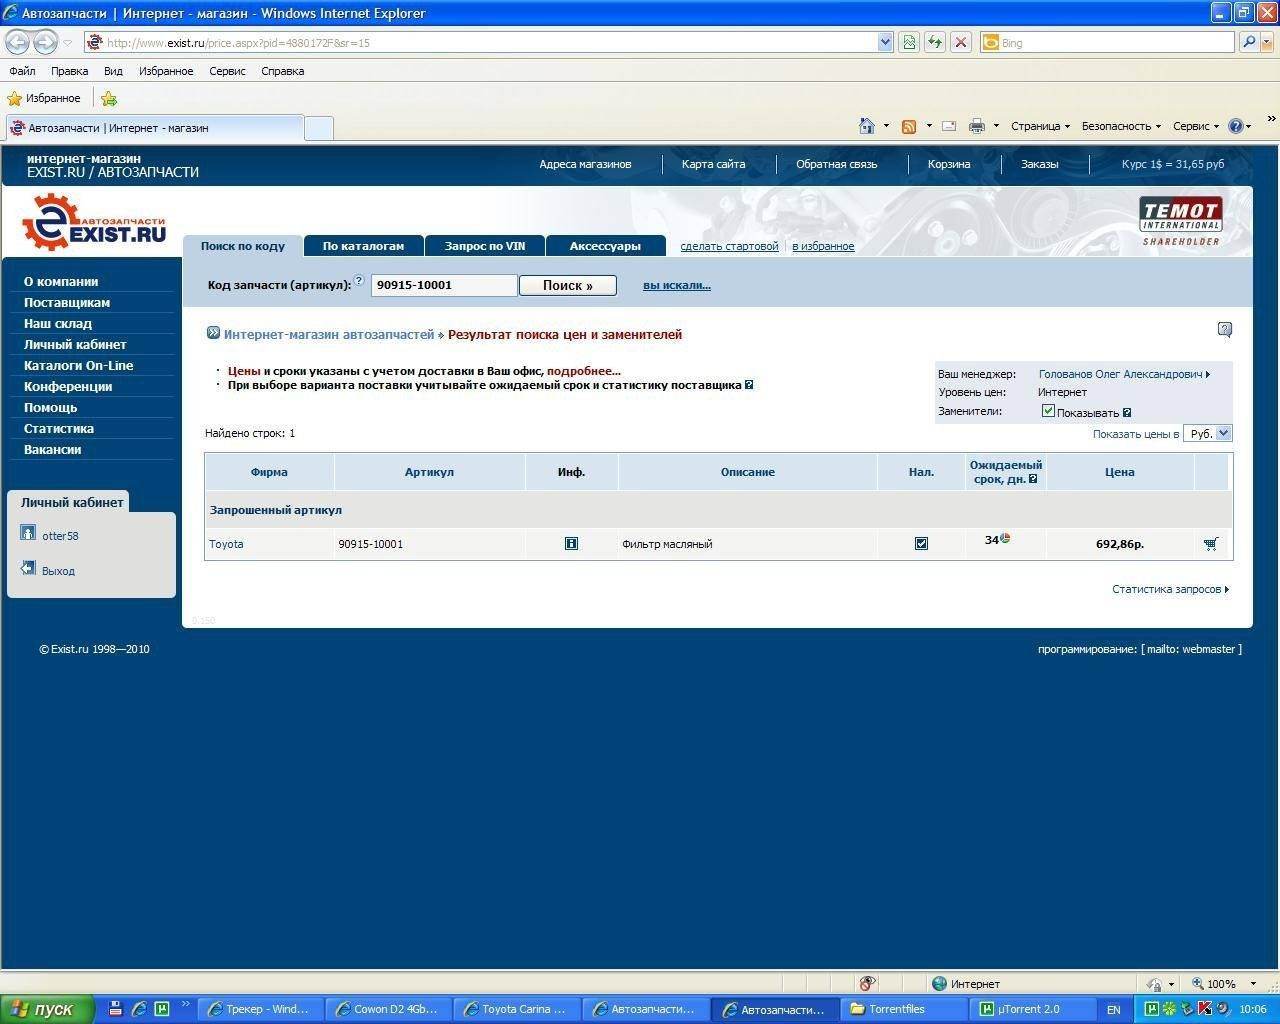Switch to the По каталогам tab

[363, 246]
